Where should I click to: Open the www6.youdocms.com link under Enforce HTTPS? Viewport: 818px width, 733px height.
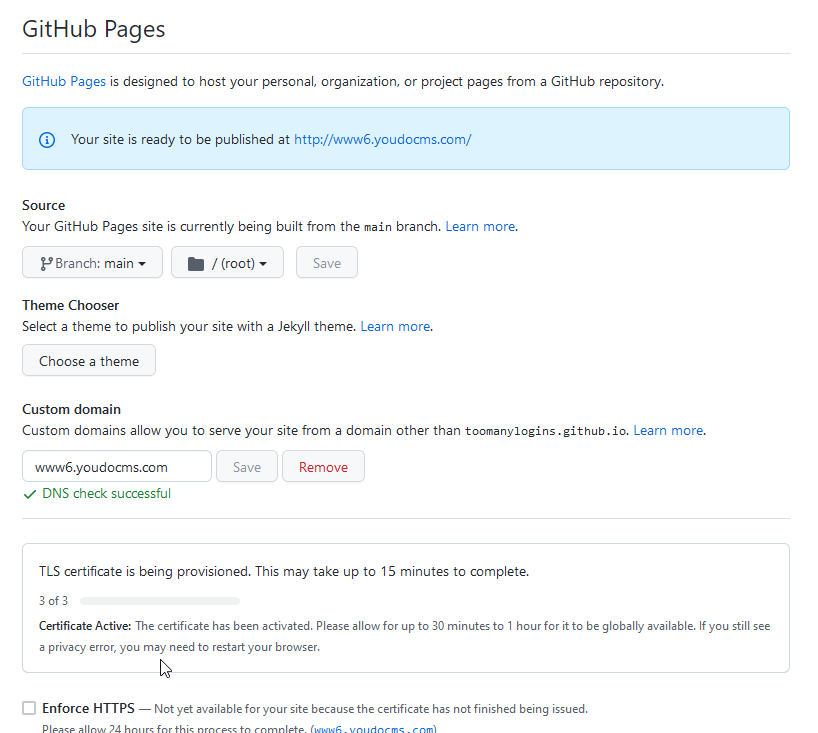pyautogui.click(x=374, y=729)
